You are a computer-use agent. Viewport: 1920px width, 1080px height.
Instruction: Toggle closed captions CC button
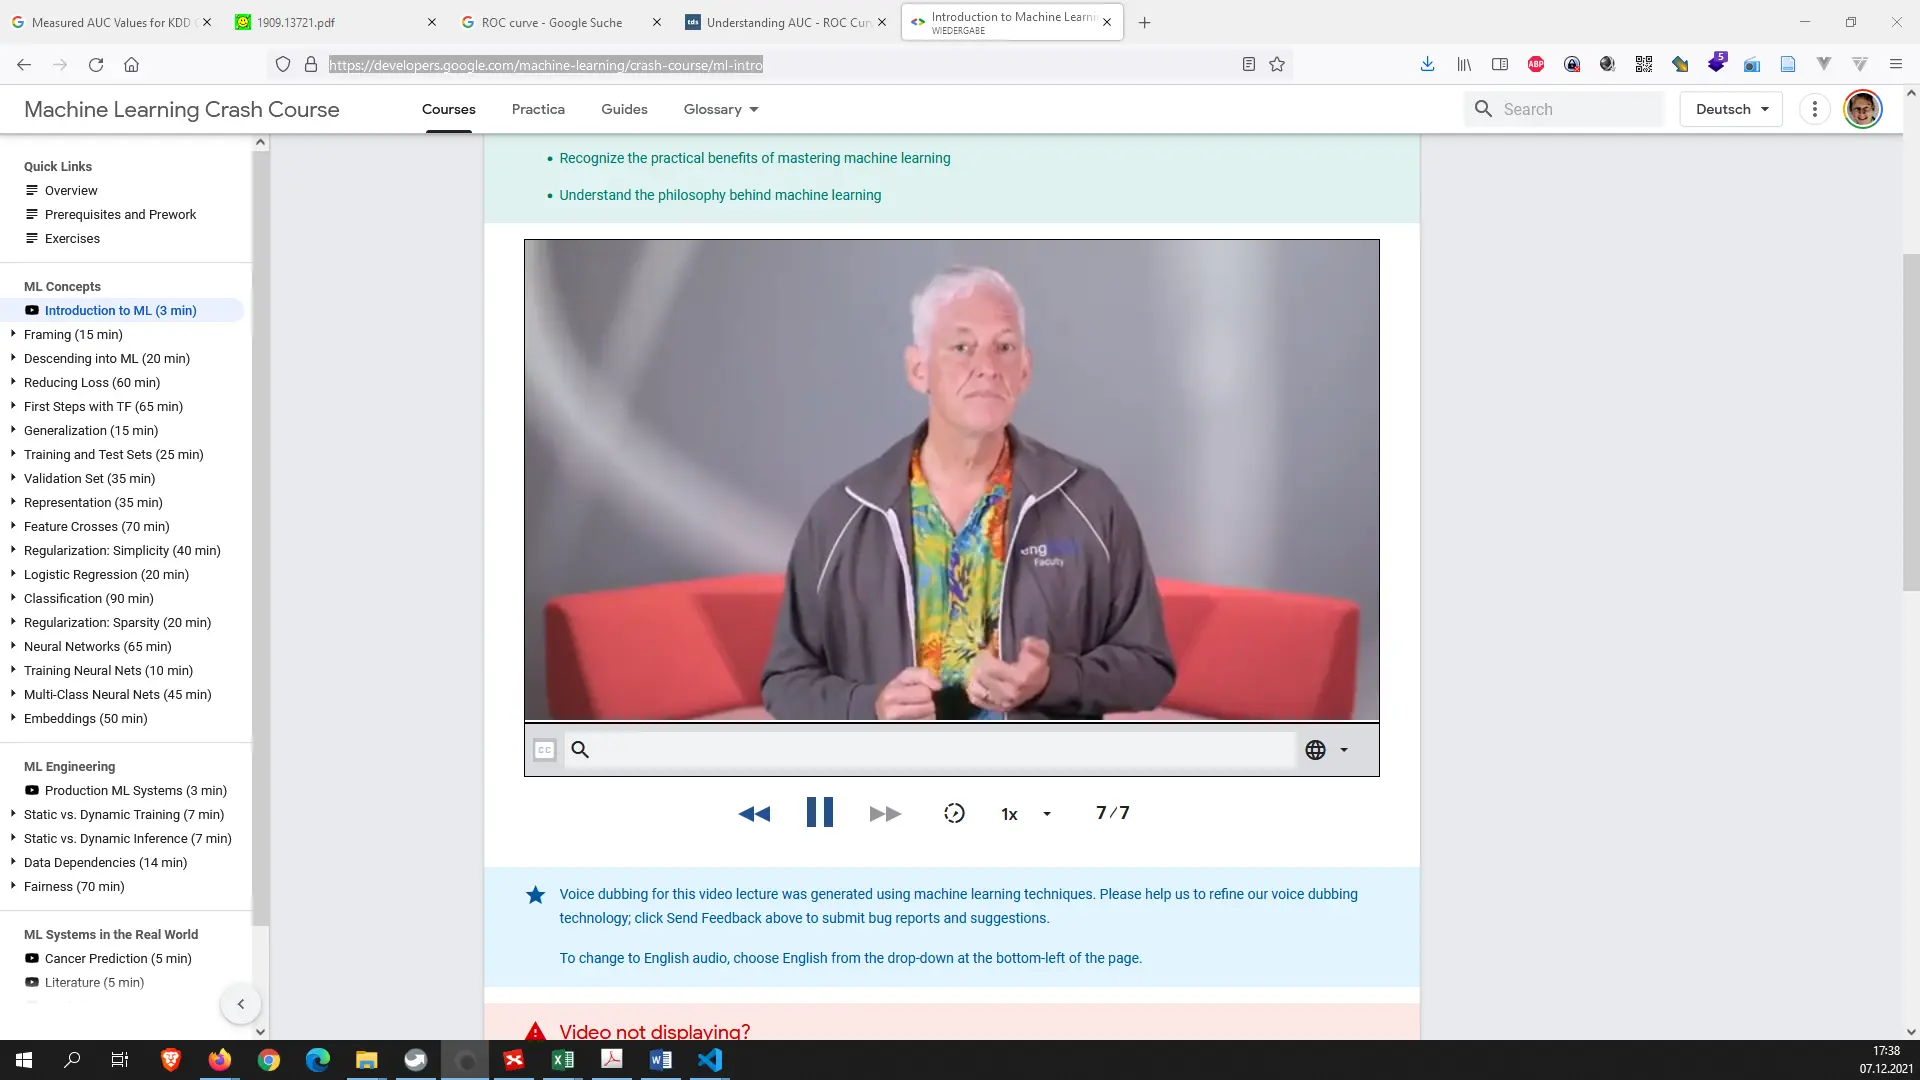click(x=544, y=750)
